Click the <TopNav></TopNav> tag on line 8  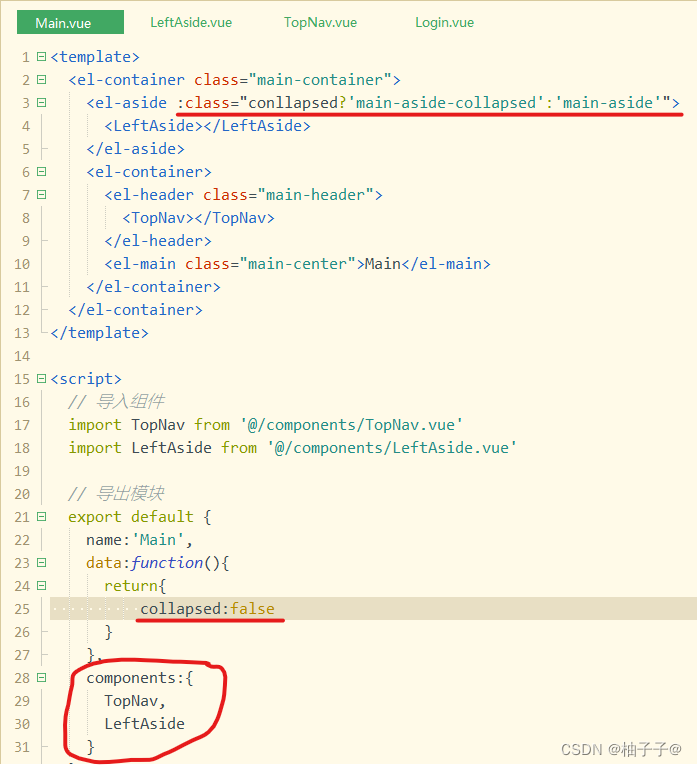(198, 218)
